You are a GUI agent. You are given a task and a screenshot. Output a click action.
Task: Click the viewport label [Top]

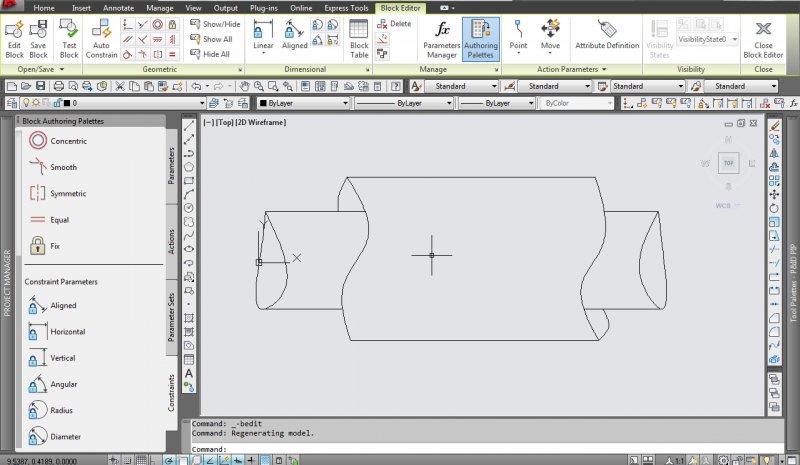[225, 122]
